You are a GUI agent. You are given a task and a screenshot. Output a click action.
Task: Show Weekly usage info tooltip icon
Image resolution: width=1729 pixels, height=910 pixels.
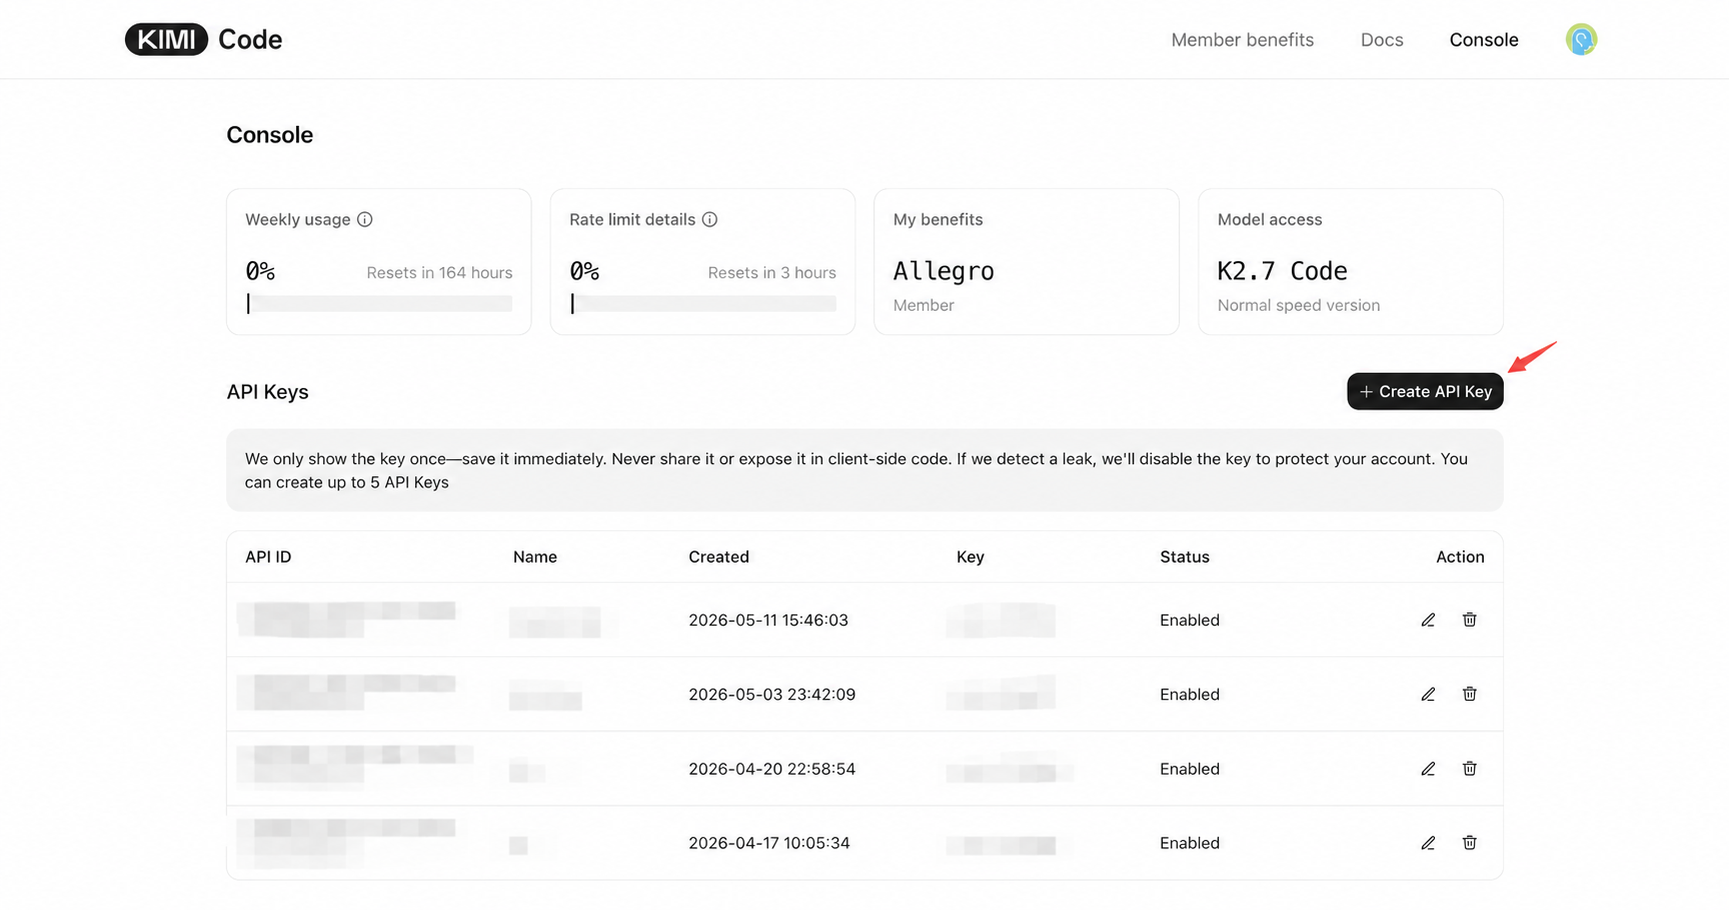pos(365,219)
